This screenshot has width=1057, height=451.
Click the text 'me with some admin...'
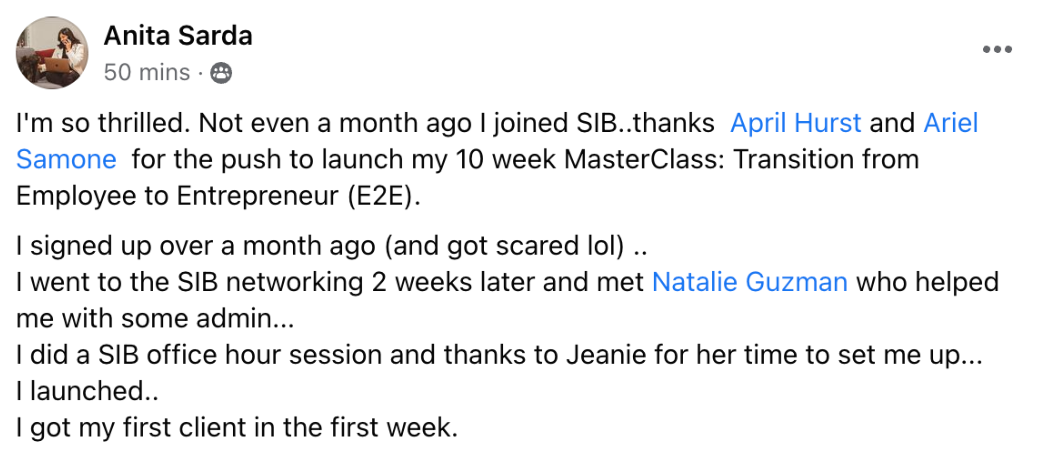(x=155, y=318)
